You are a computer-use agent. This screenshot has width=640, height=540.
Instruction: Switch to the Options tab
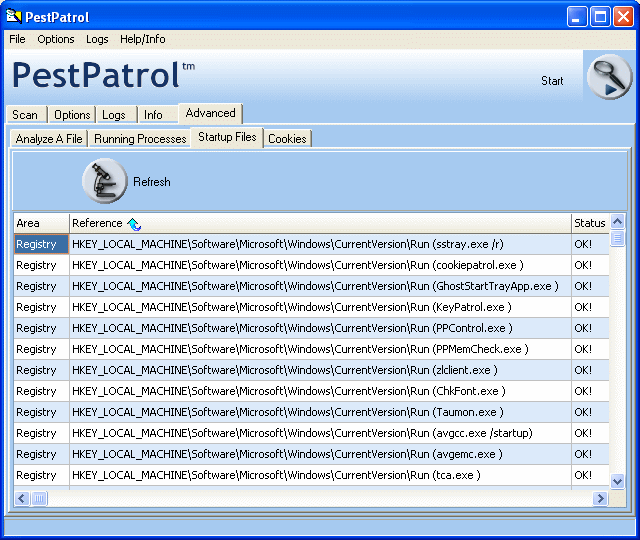tap(72, 115)
